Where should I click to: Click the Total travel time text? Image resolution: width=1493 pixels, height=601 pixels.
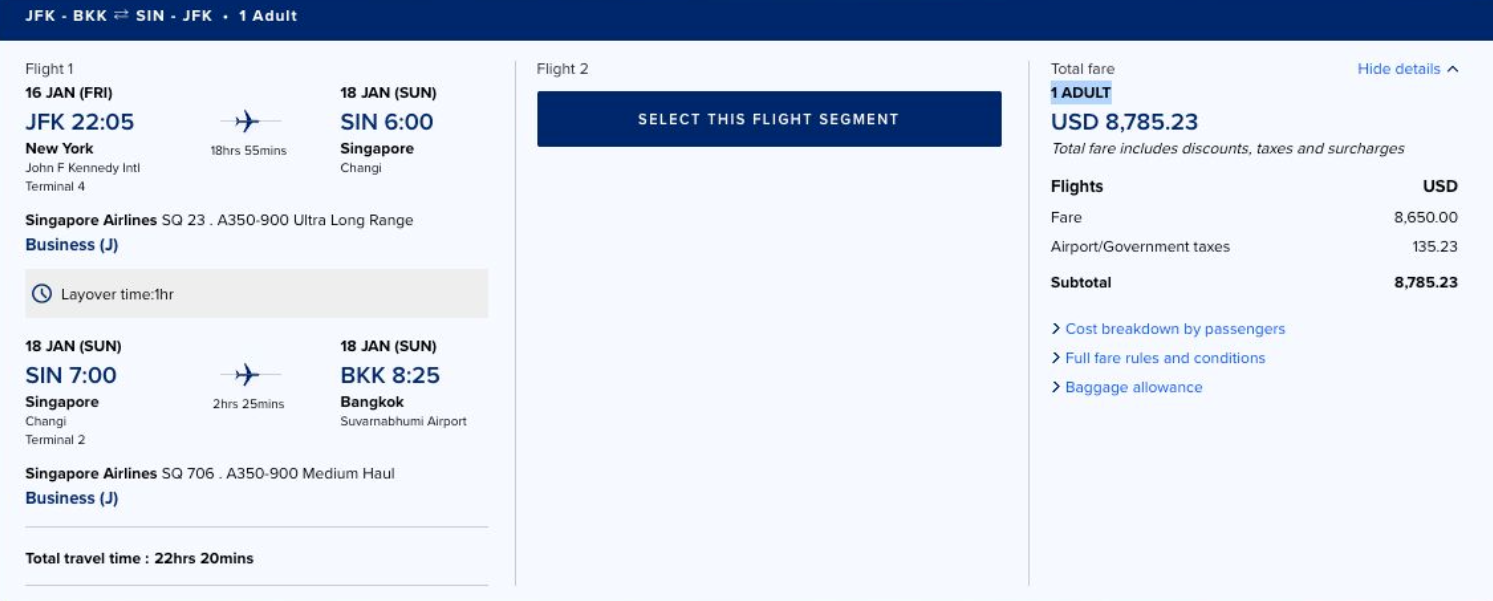pos(140,558)
